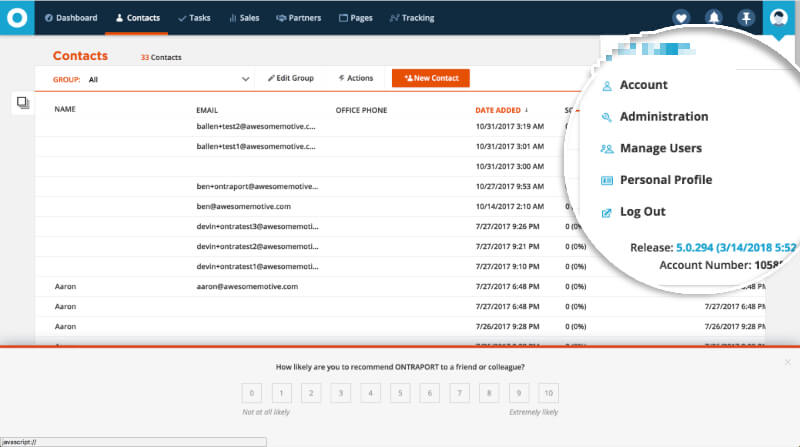This screenshot has width=800, height=447.
Task: Click the Manage Users people icon
Action: (607, 149)
